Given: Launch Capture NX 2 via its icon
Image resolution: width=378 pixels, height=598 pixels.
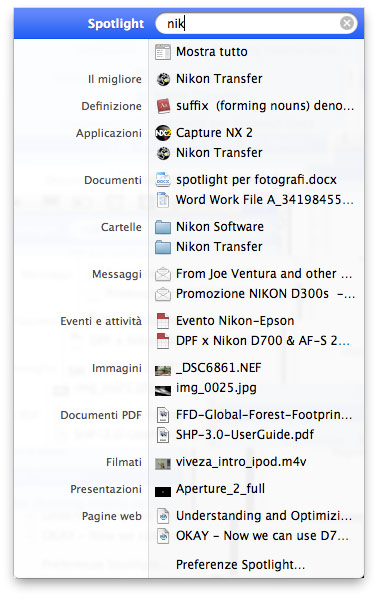Looking at the screenshot, I should click(163, 133).
